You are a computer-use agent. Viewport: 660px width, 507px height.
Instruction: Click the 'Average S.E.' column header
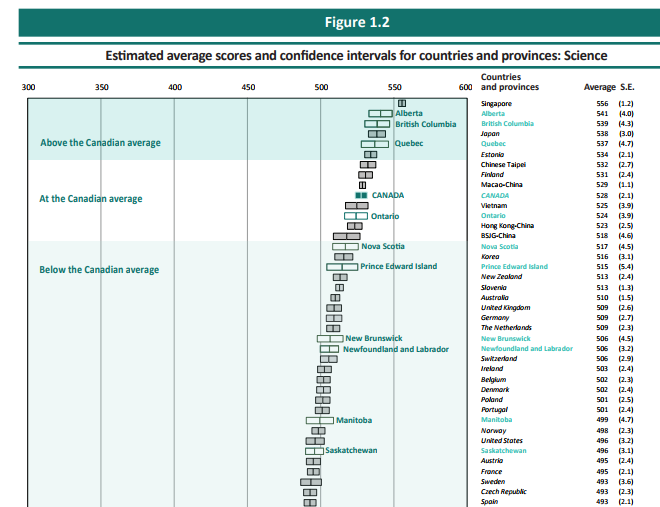point(608,87)
